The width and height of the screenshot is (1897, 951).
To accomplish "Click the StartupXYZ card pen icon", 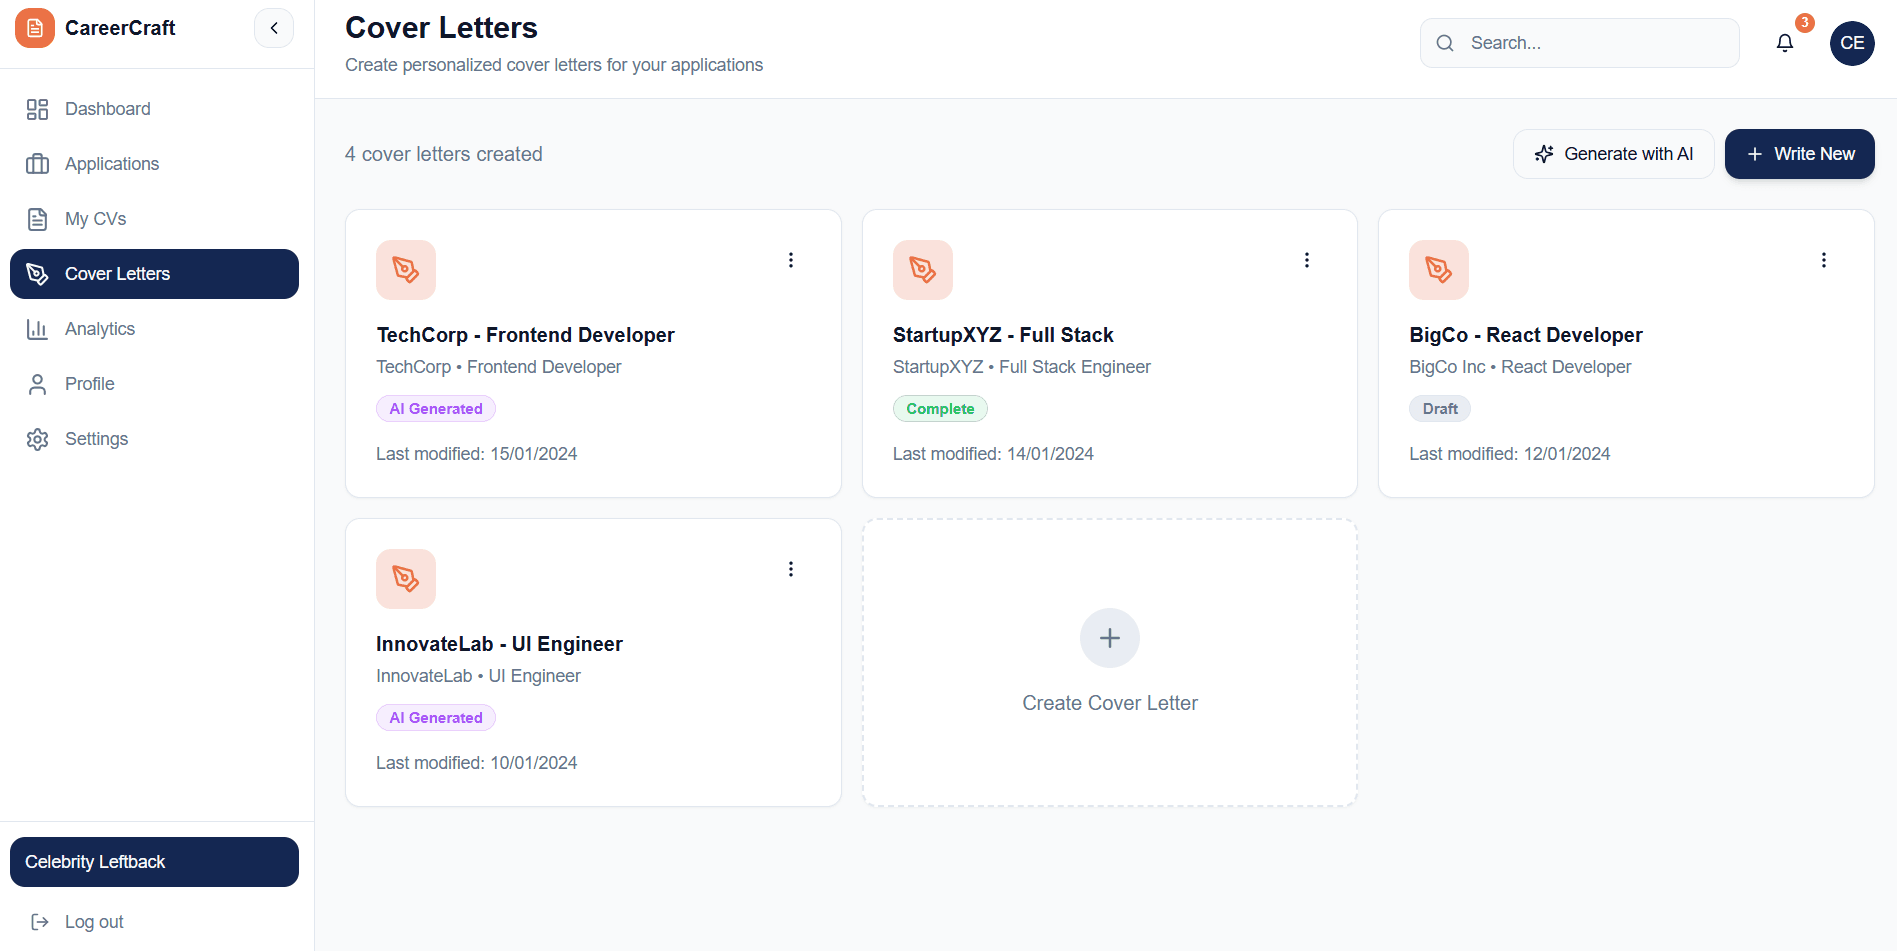I will (x=923, y=270).
